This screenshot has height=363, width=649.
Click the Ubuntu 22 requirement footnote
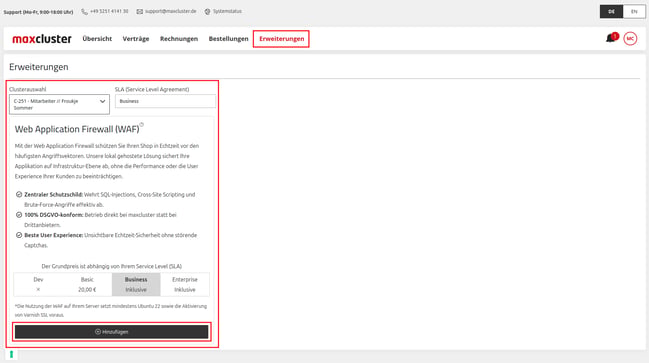[x=111, y=310]
